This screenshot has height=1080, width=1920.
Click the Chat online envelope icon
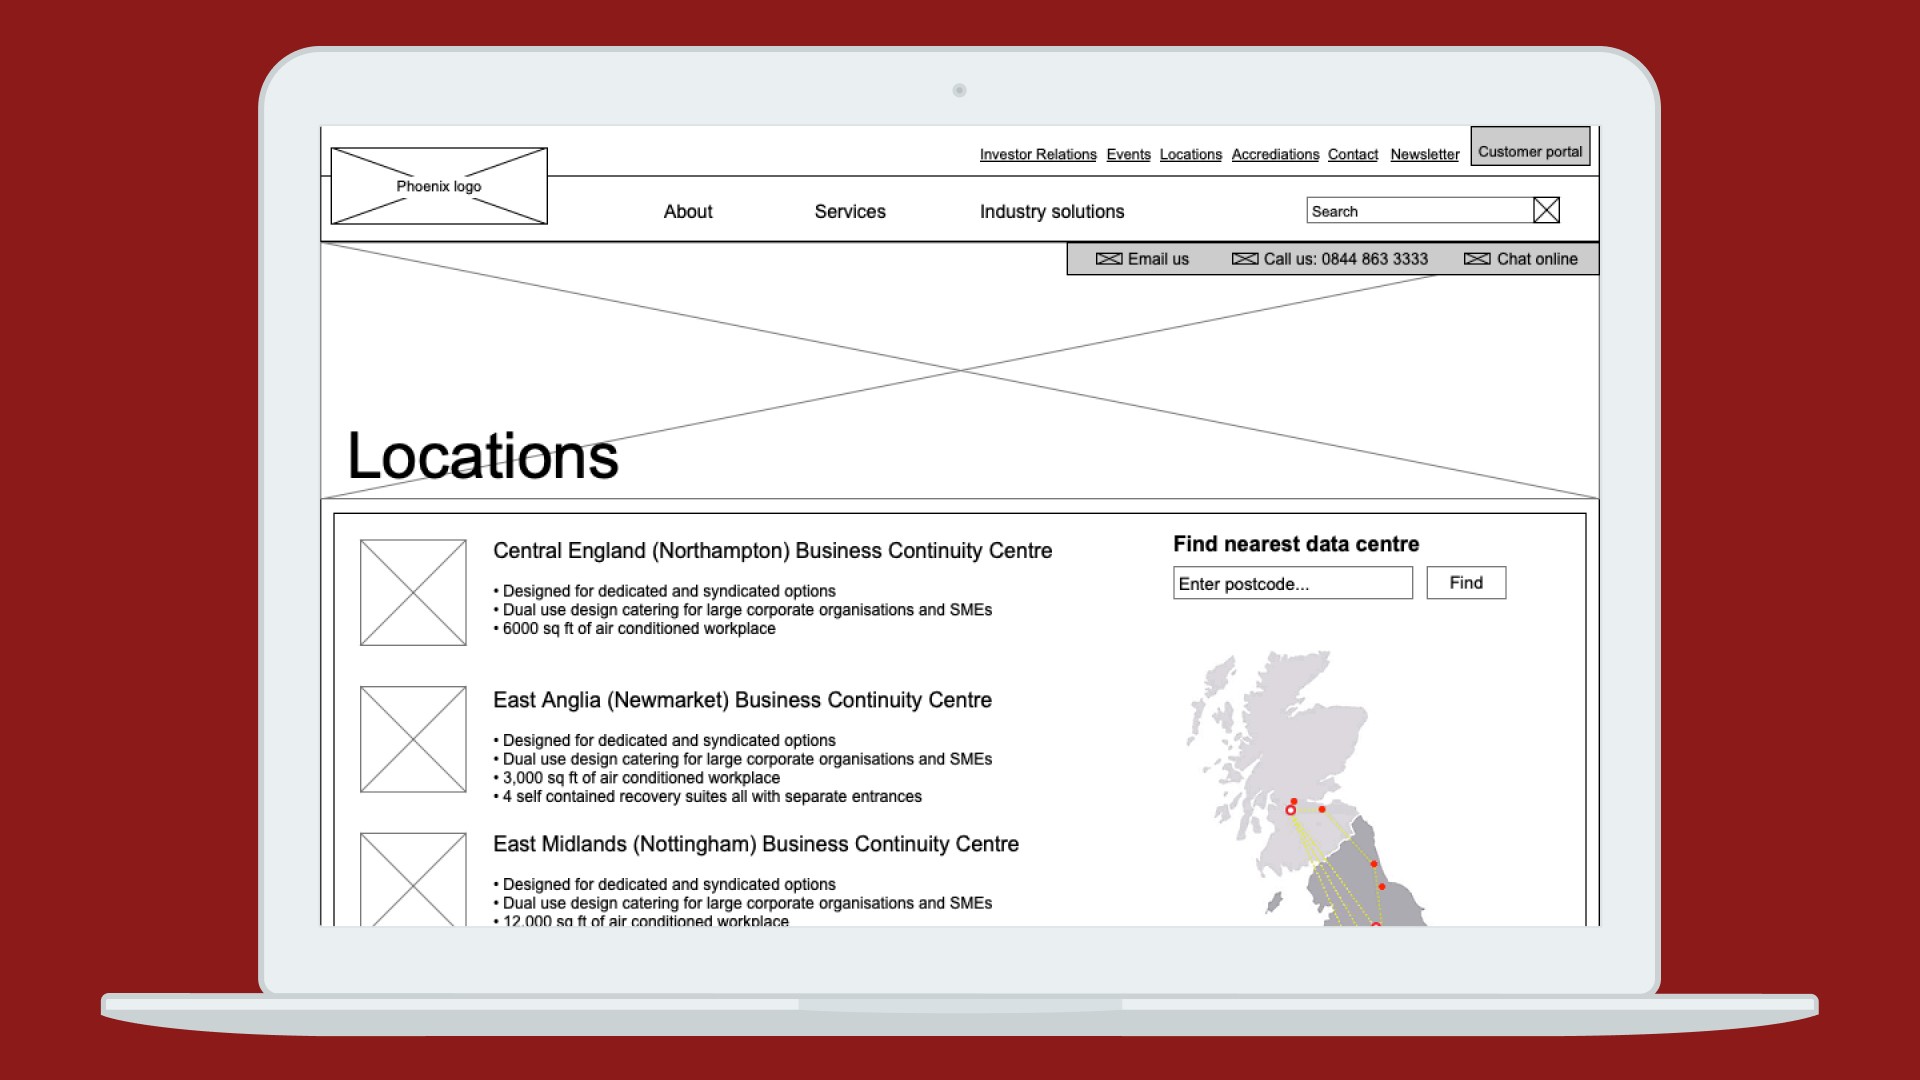click(1476, 259)
